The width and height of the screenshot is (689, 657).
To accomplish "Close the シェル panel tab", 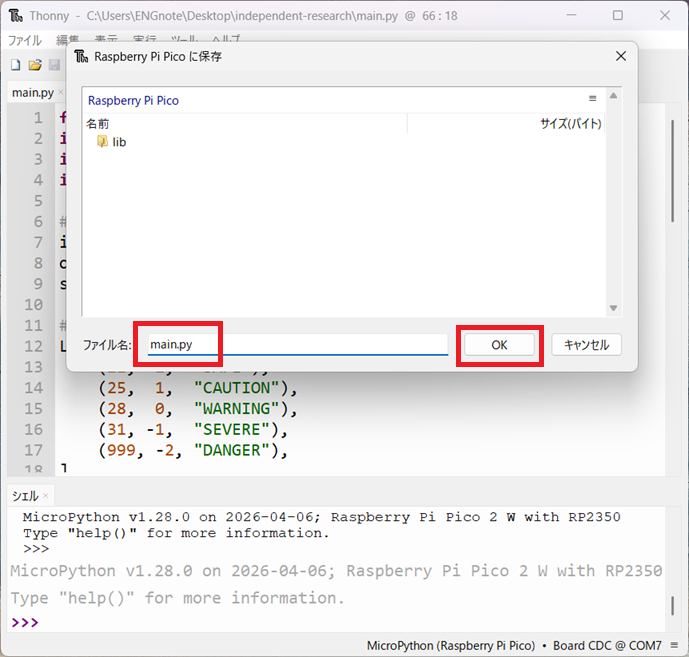I will tap(46, 496).
